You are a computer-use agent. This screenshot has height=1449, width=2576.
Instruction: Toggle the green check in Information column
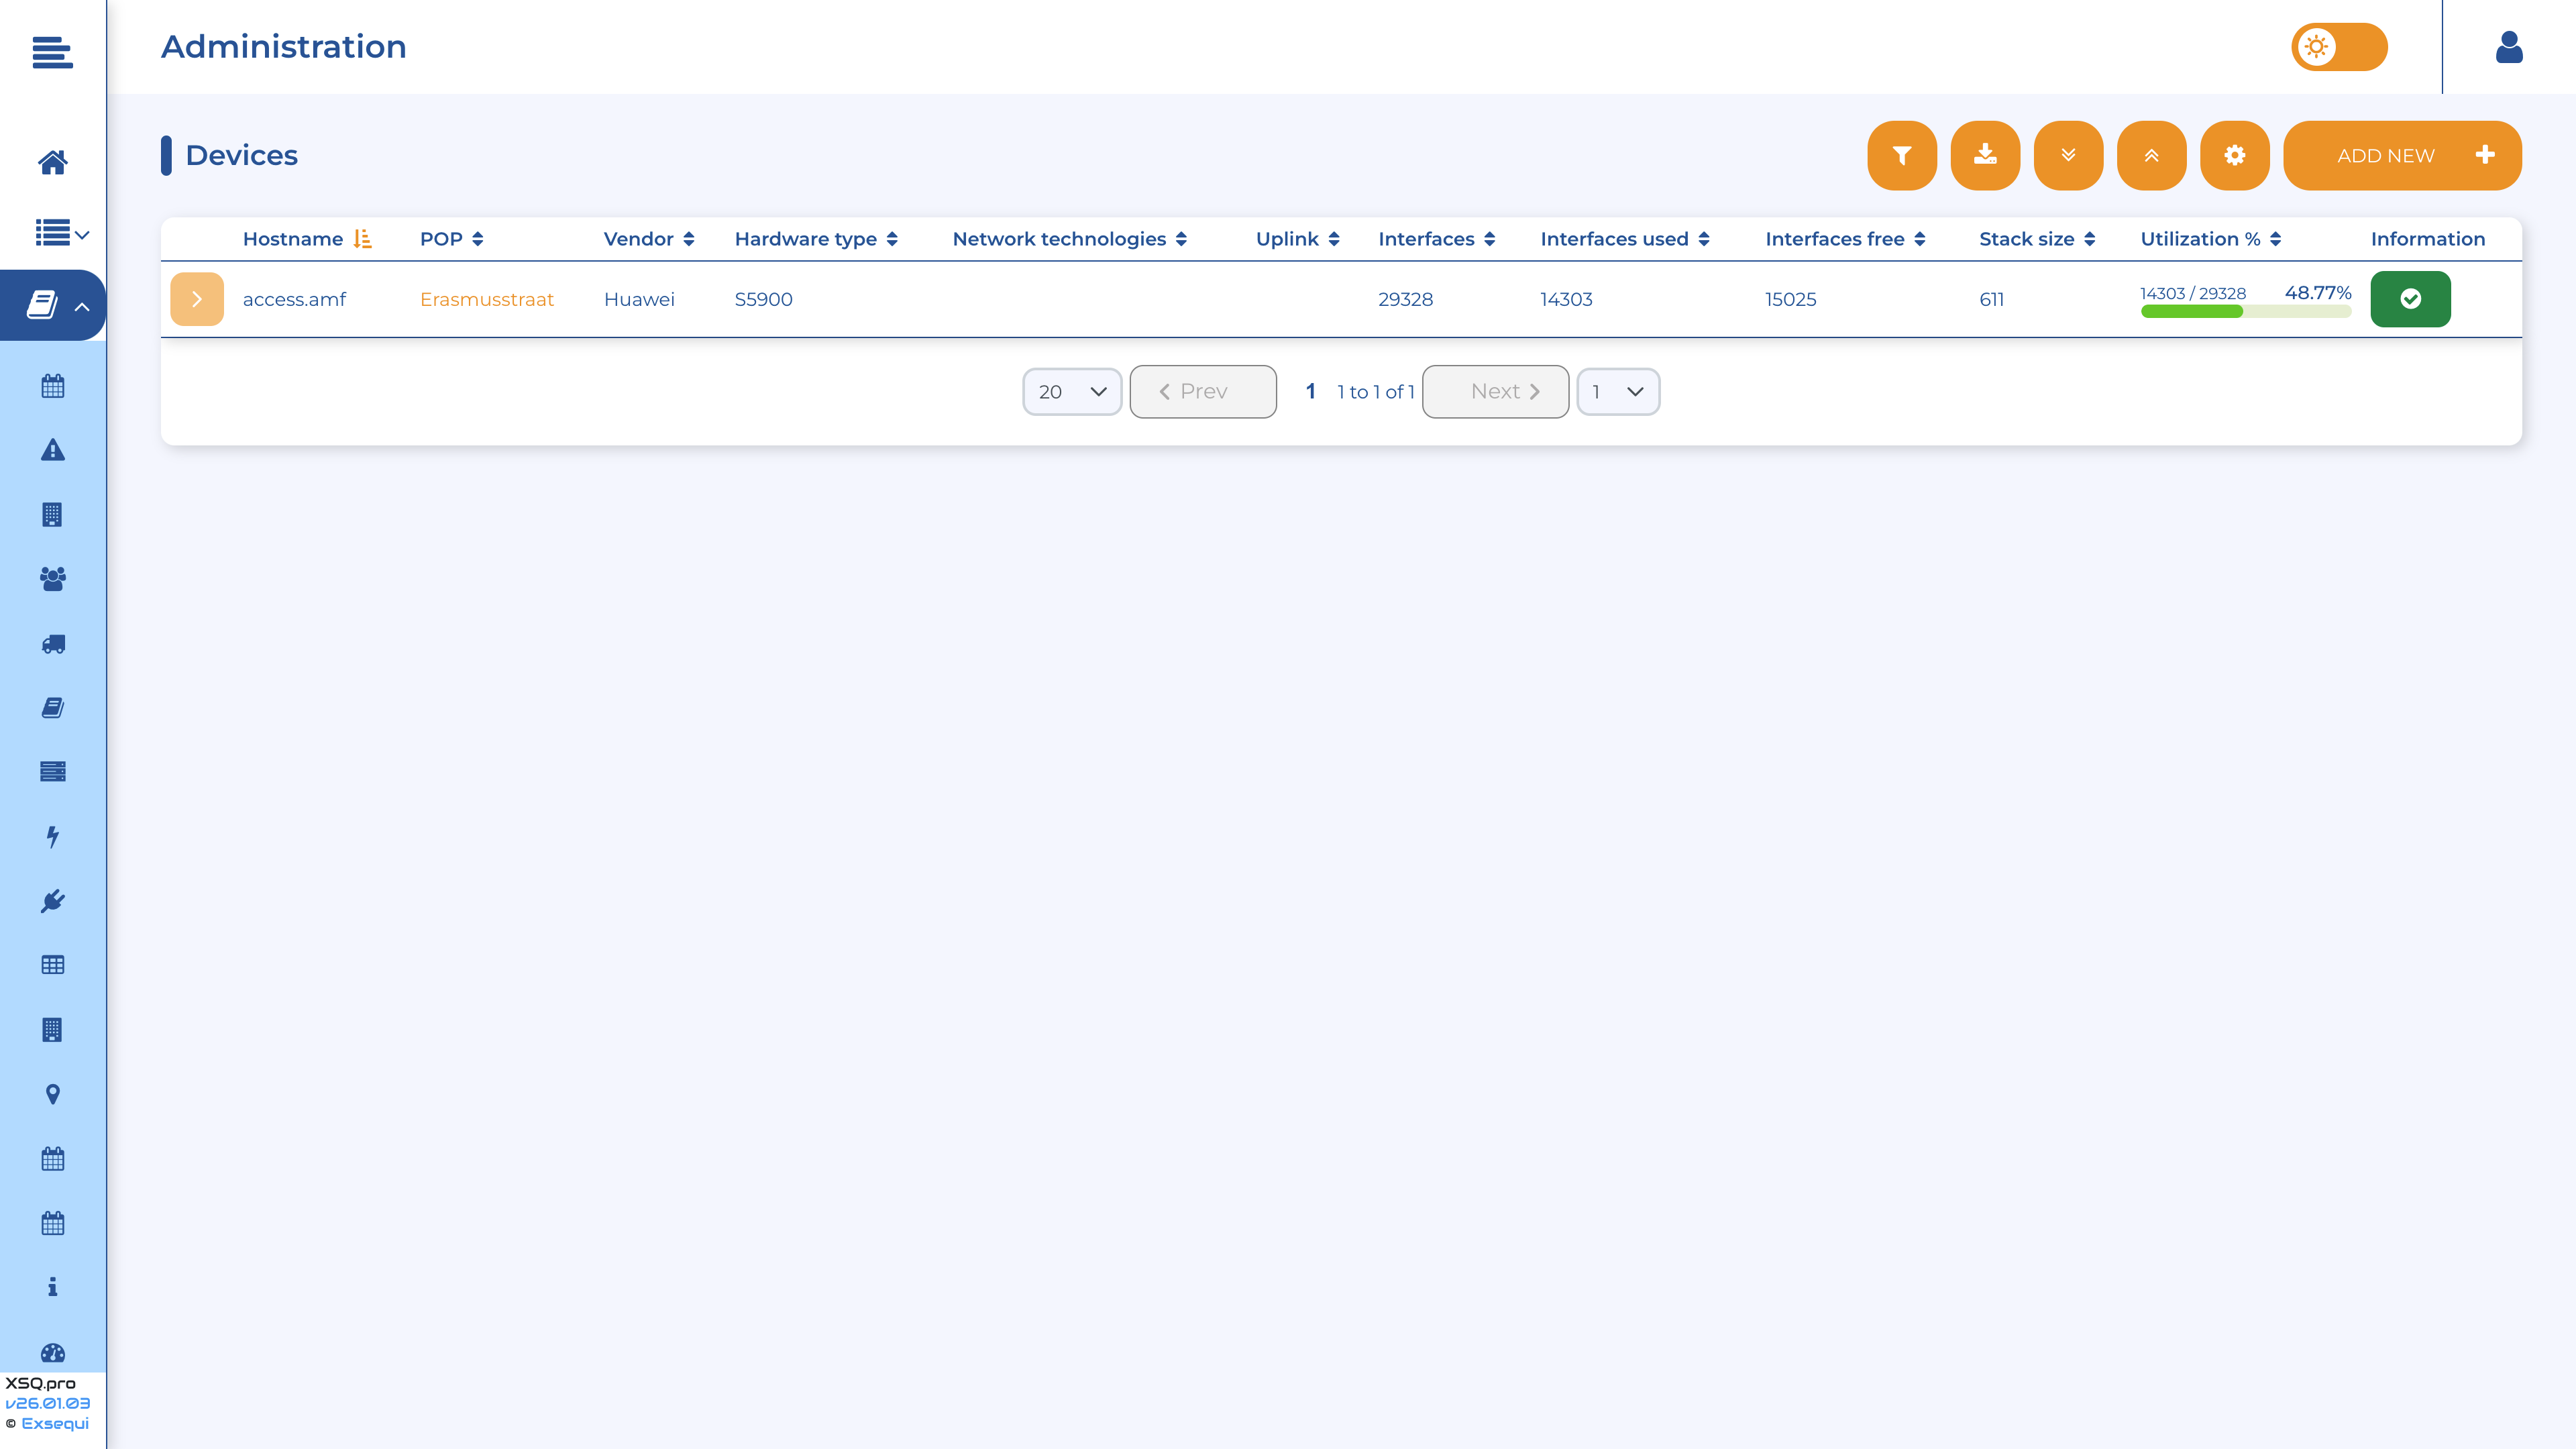pyautogui.click(x=2410, y=298)
